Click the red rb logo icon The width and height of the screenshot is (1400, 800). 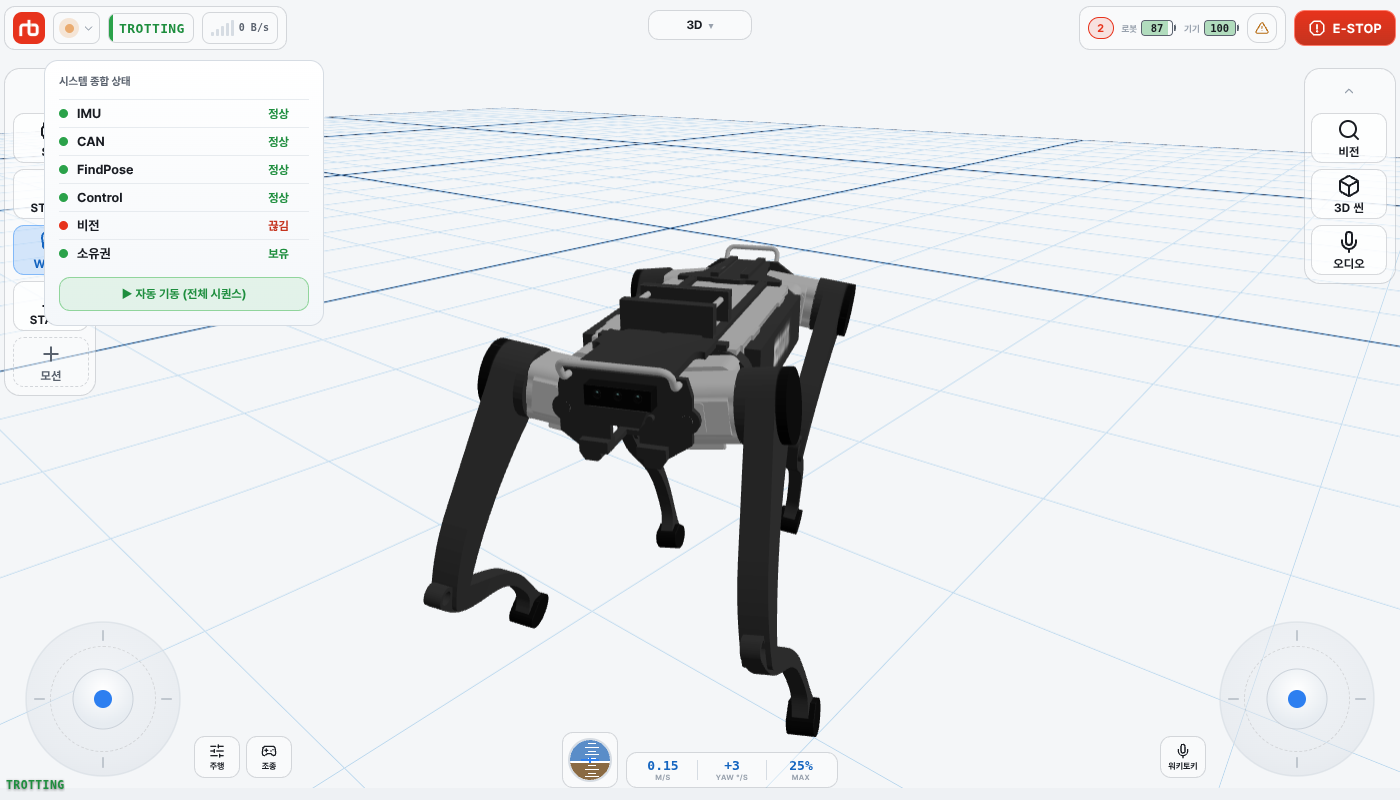[29, 28]
